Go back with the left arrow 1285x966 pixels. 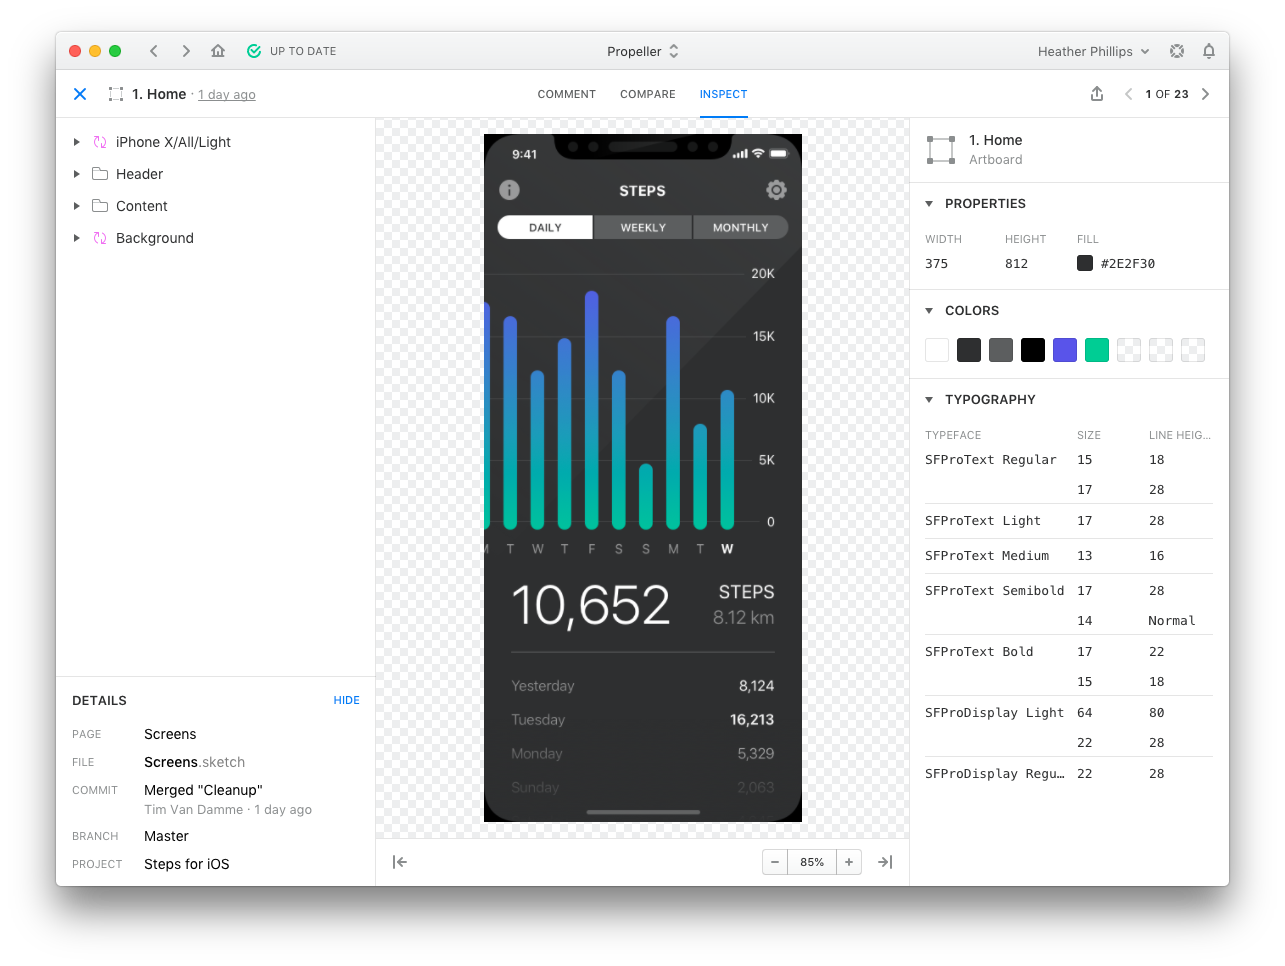[x=154, y=51]
